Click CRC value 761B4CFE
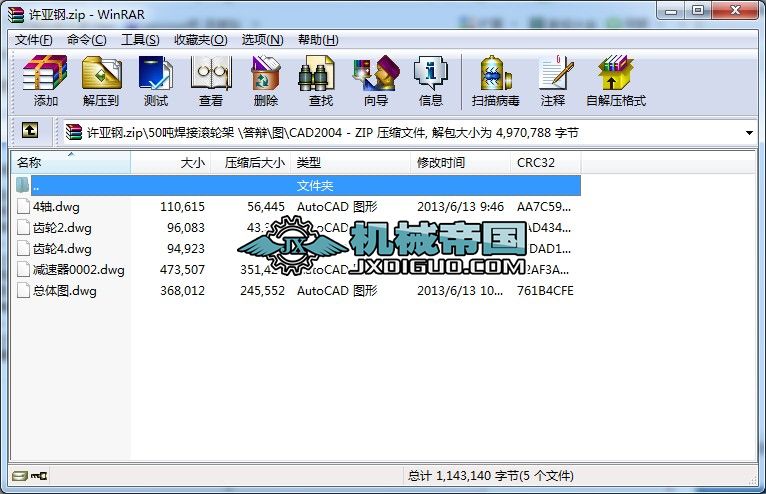This screenshot has height=494, width=766. tap(545, 291)
